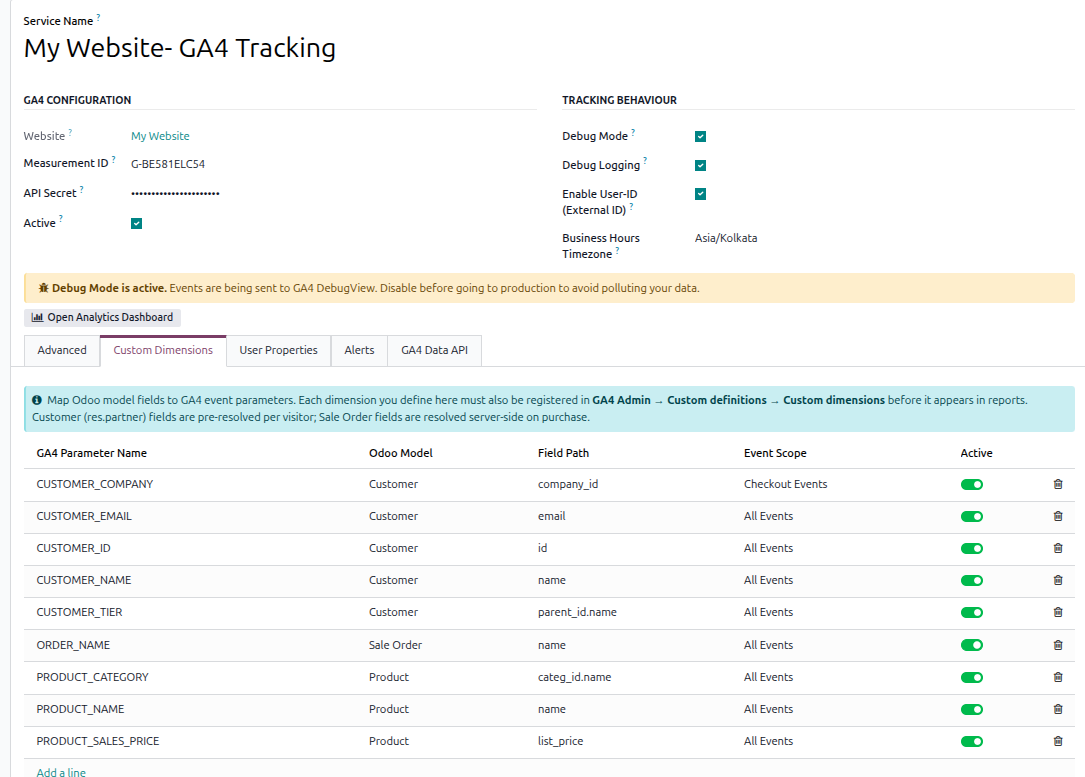Click the PRODUCT_SALES_PRICE parameter name cell
Screen dimensions: 1085x777
(98, 741)
